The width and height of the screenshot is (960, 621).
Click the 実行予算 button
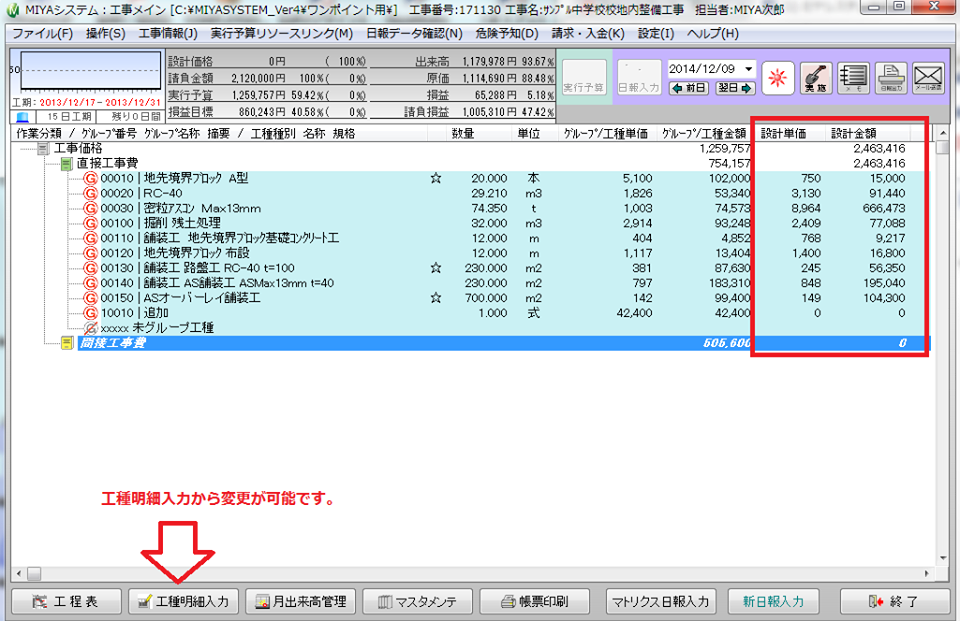584,78
